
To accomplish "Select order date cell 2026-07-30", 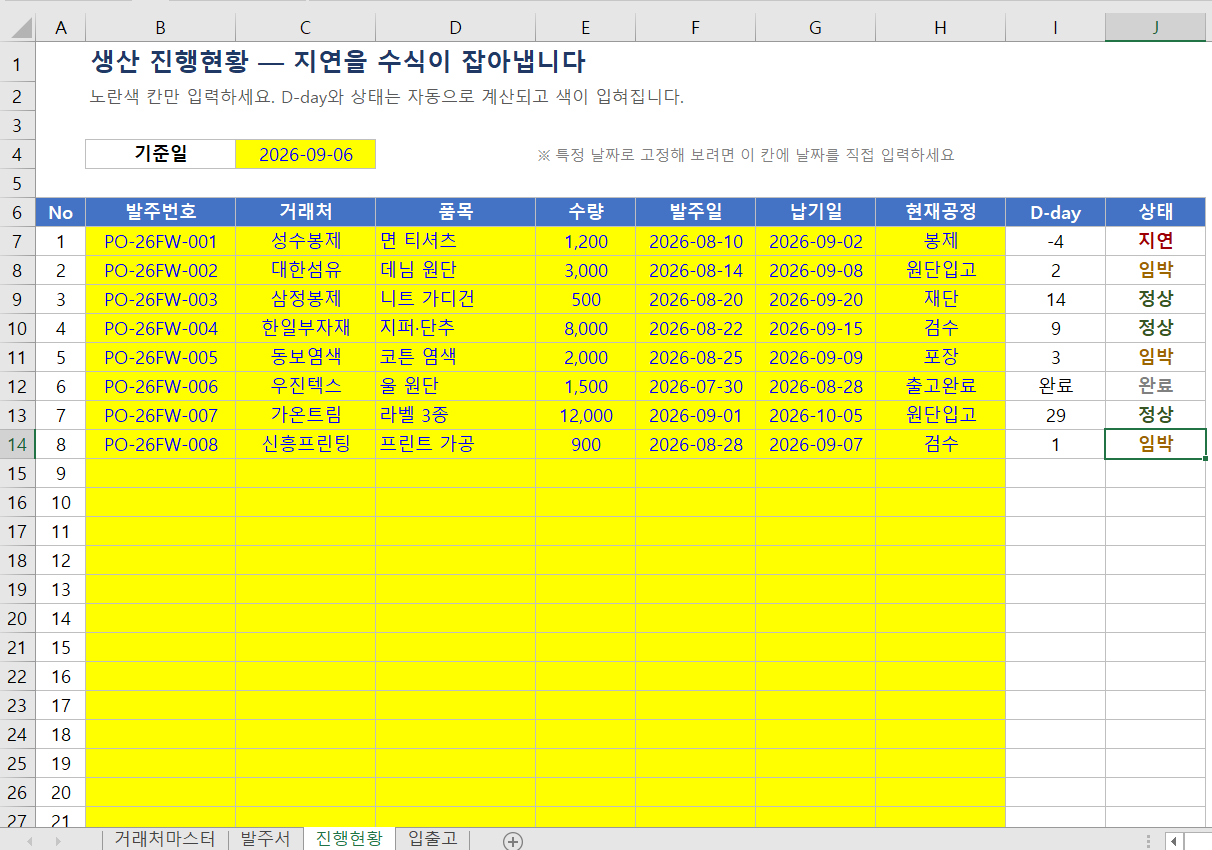I will pos(696,386).
